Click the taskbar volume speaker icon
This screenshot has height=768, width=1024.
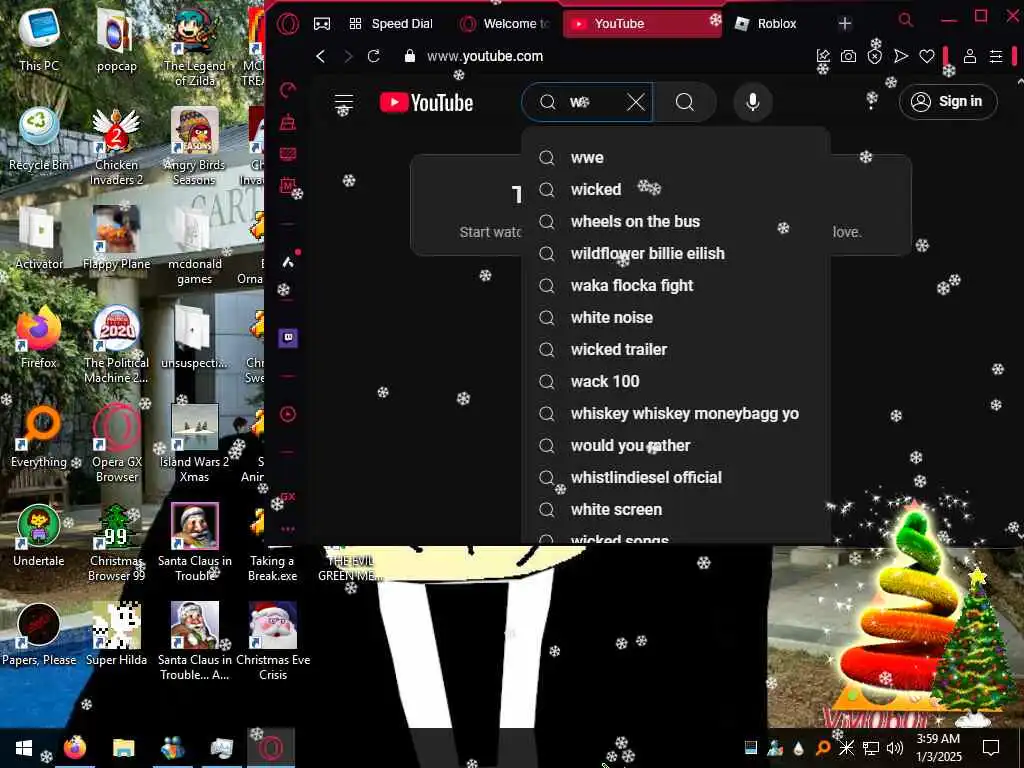pos(895,748)
